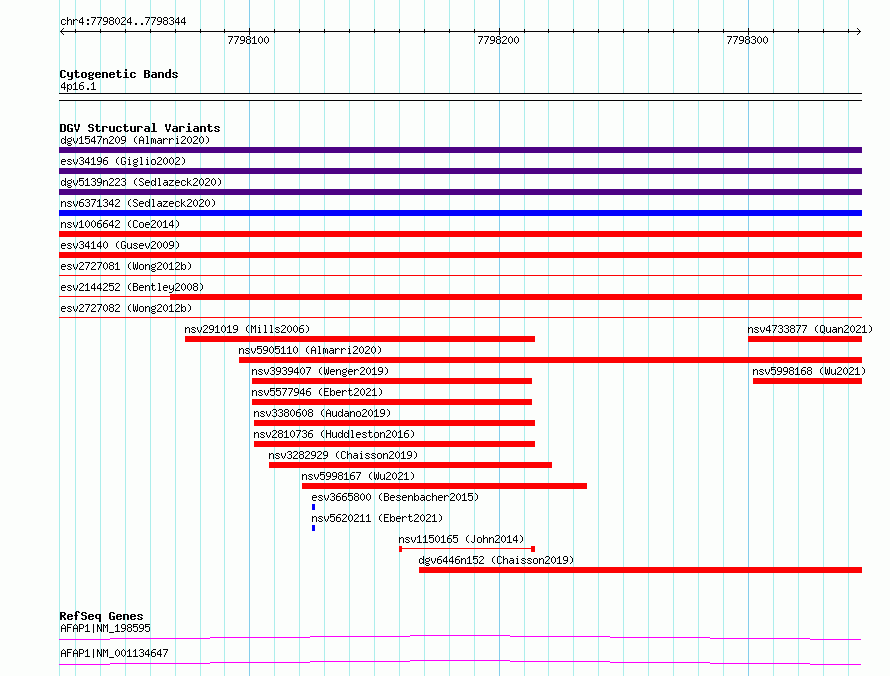Viewport: 890px width, 676px height.
Task: Select the nsv291019 (Mills2006) variant bar
Action: coord(360,339)
